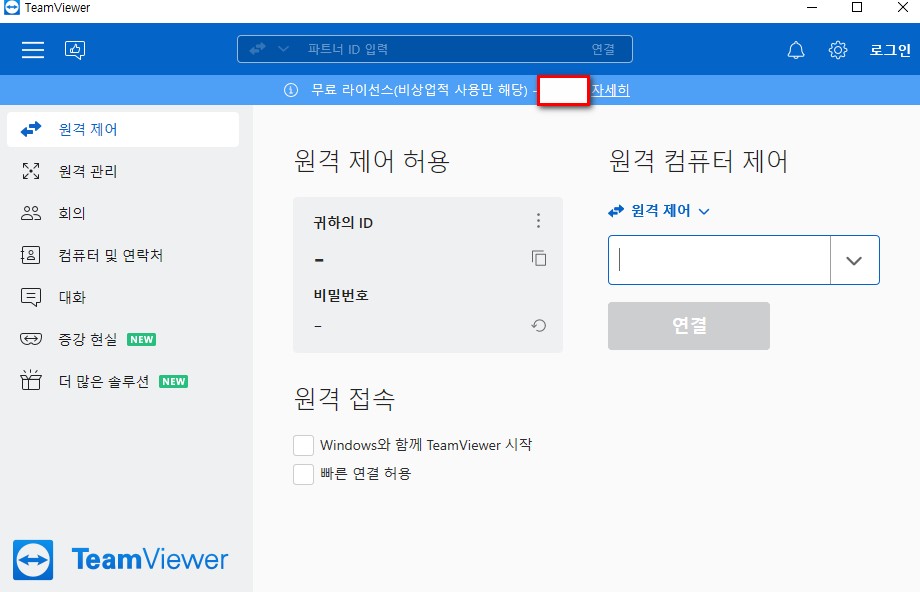Viewport: 920px width, 592px height.
Task: Enable Windows와 함께 TeamViewer 시작 checkbox
Action: [303, 445]
